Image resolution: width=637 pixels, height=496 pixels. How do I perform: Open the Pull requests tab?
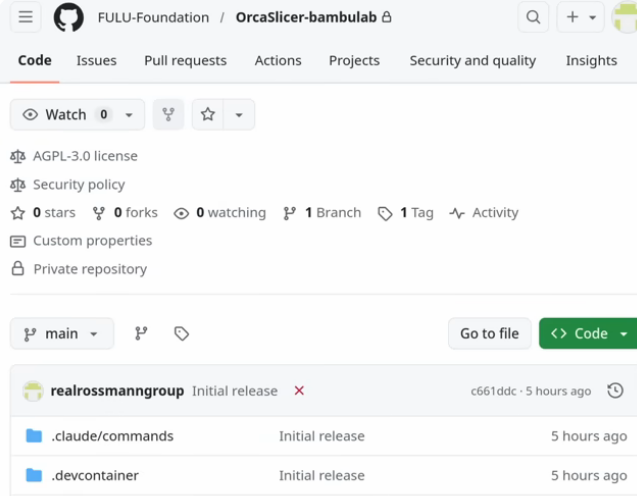[x=185, y=60]
